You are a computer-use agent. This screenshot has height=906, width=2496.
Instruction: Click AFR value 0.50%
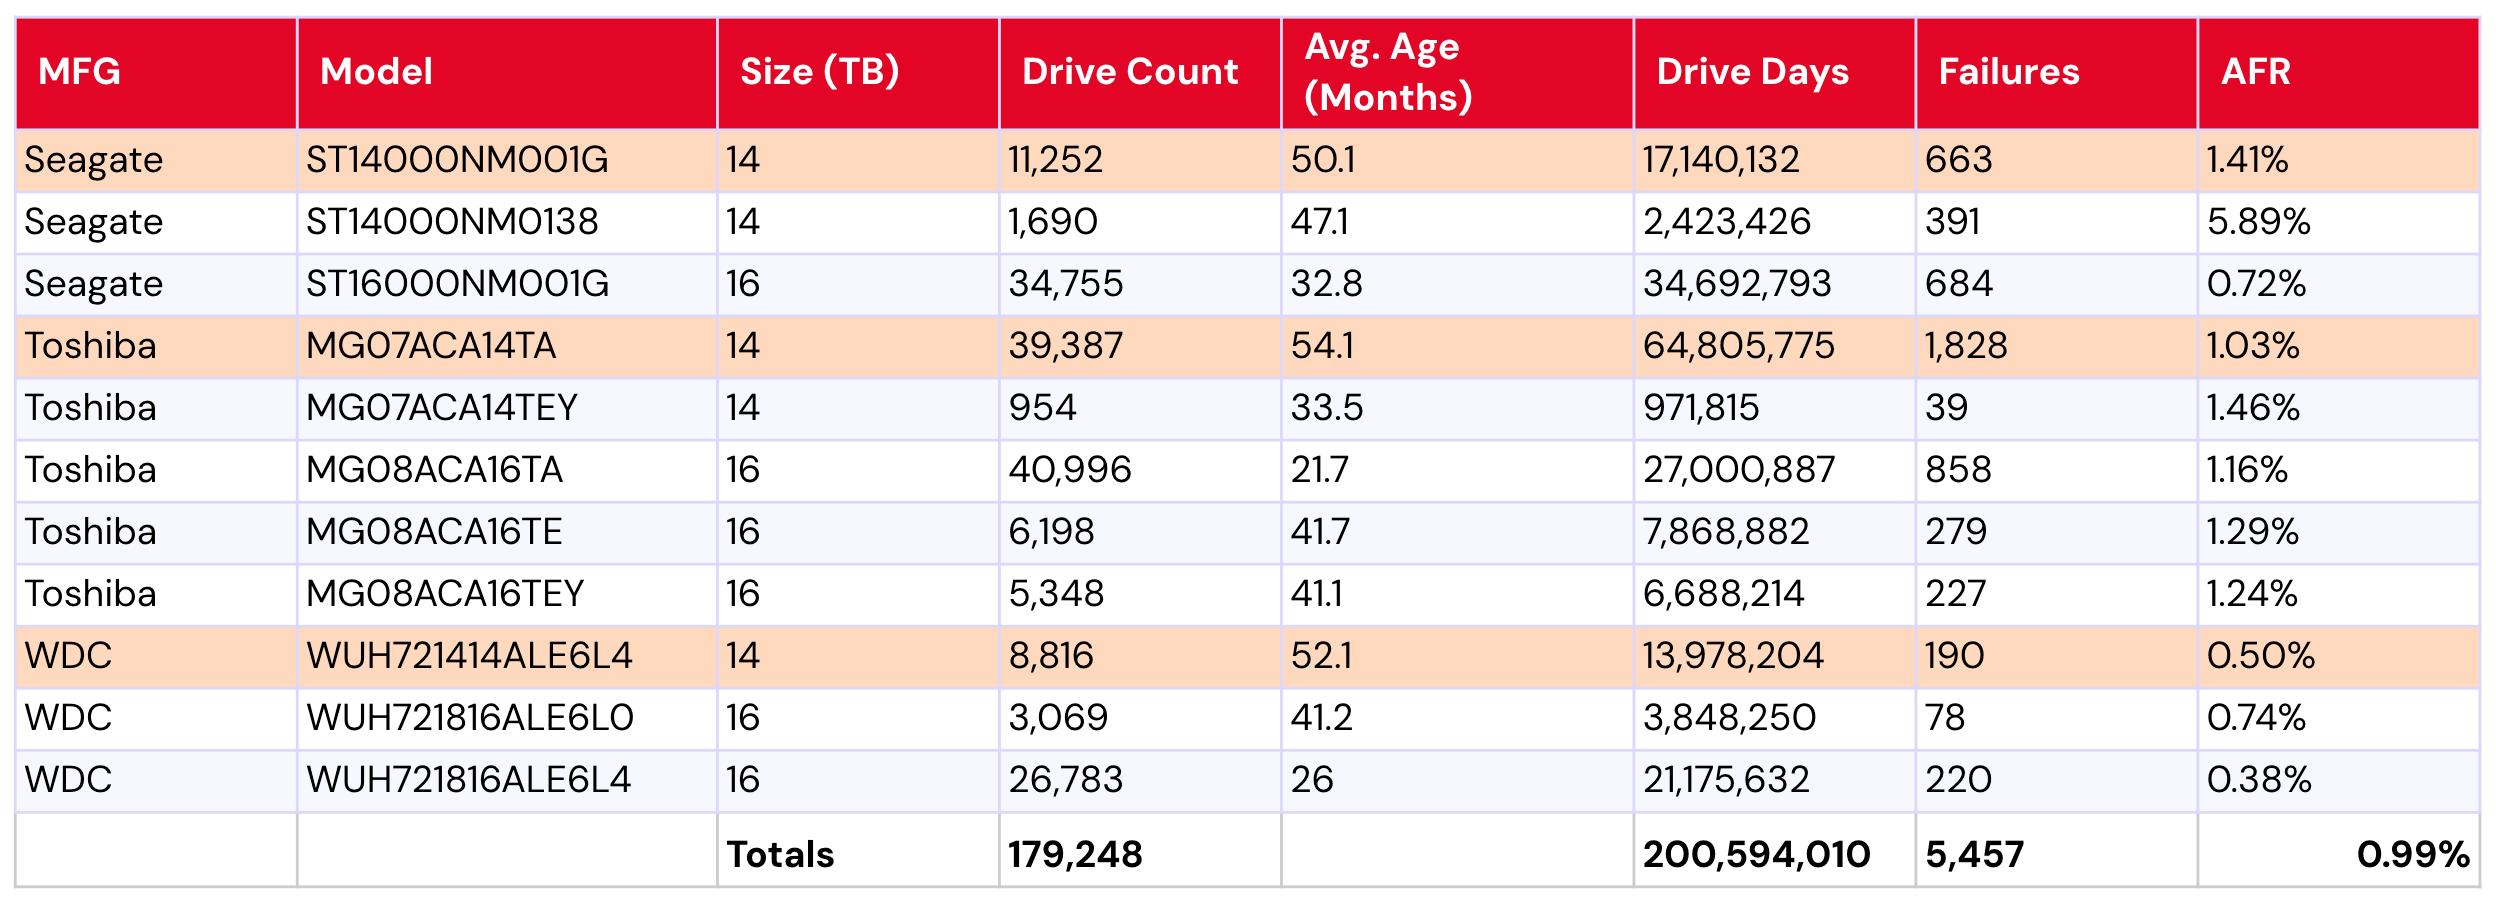2261,656
